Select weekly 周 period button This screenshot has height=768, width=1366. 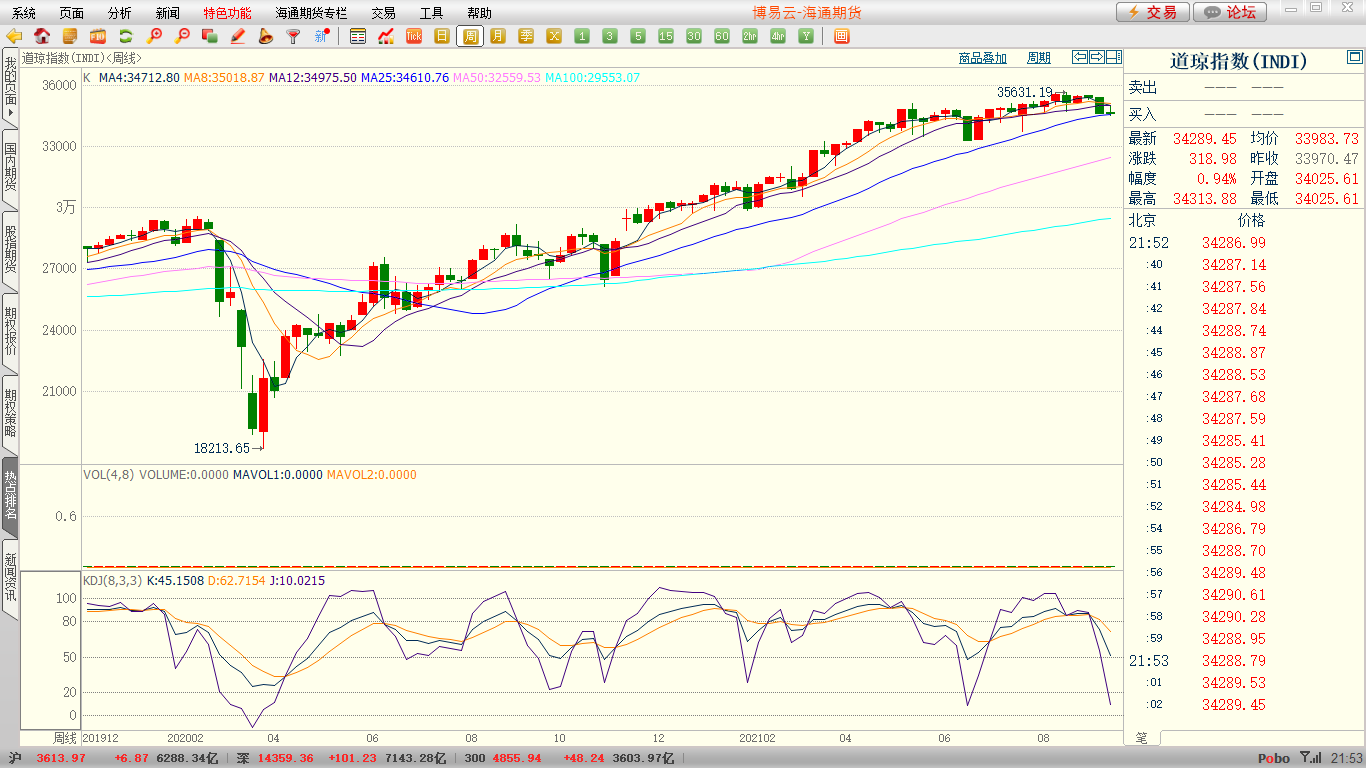point(470,36)
